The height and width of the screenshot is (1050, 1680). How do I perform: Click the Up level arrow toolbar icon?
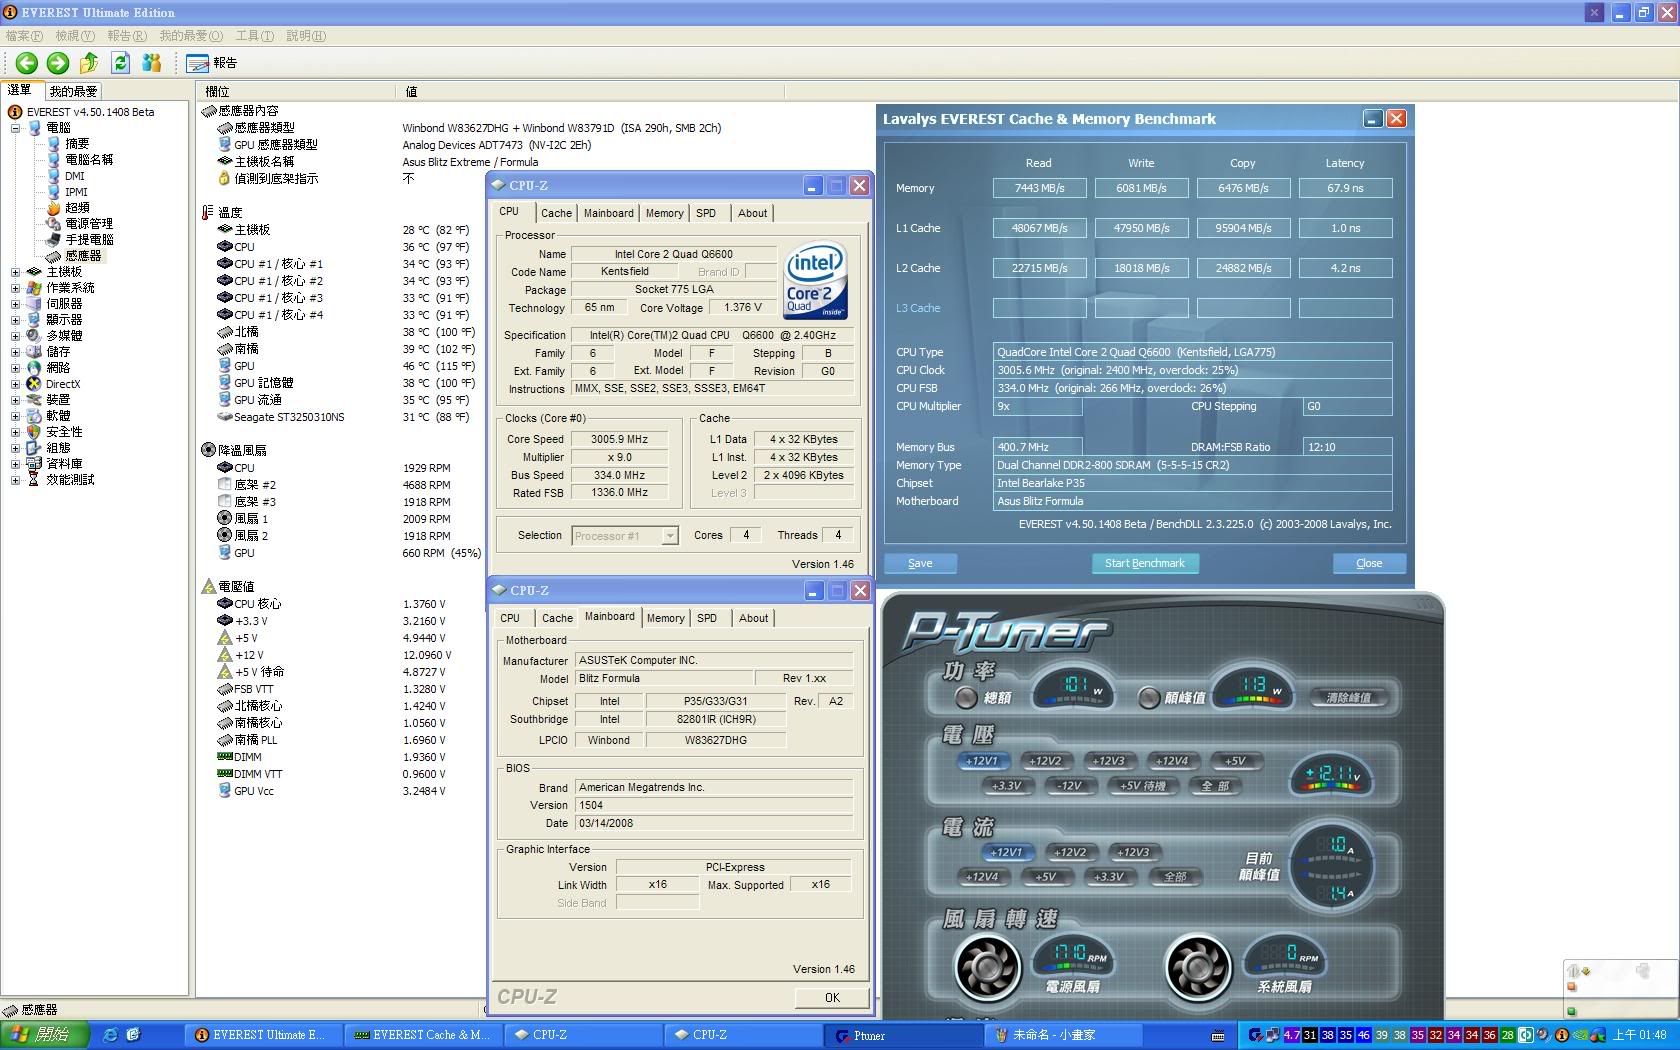click(89, 63)
